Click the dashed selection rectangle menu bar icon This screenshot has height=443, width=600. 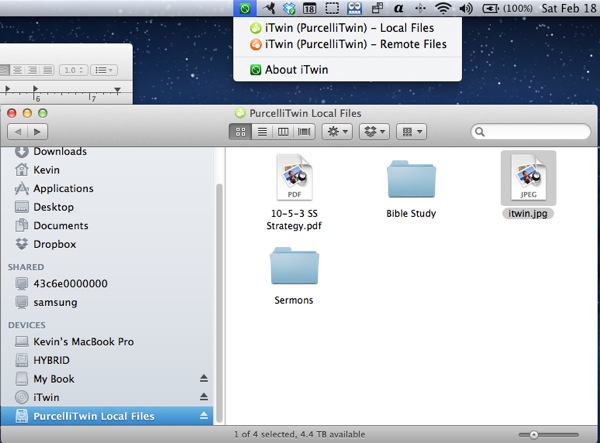[332, 8]
